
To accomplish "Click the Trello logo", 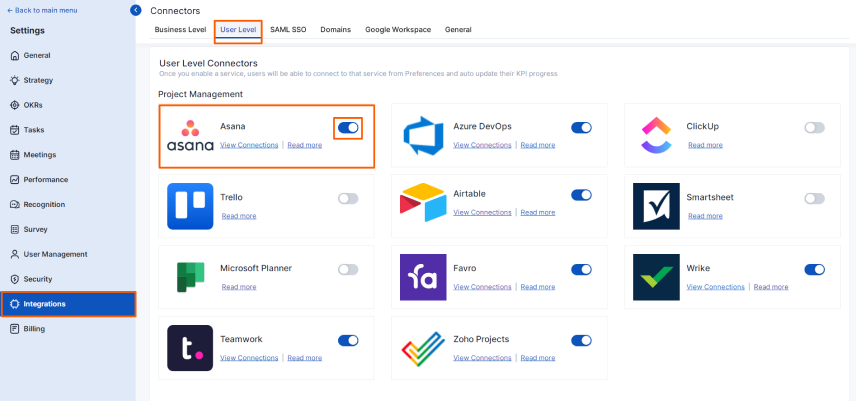I will pos(190,206).
